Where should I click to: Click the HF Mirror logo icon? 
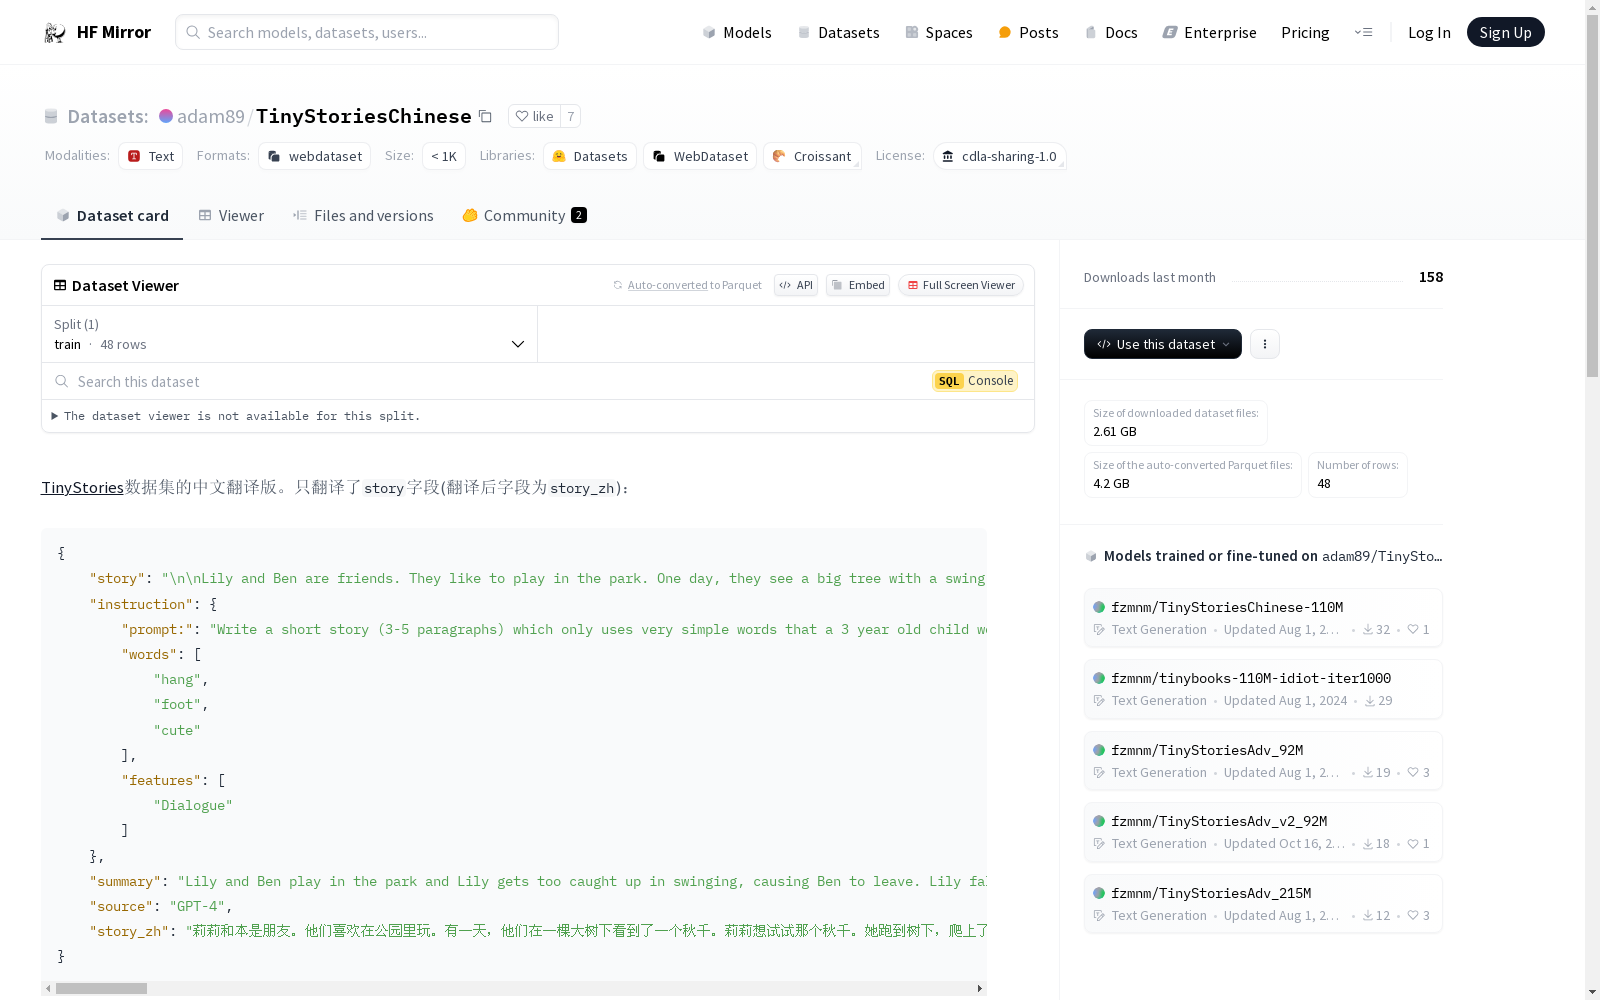click(x=54, y=32)
